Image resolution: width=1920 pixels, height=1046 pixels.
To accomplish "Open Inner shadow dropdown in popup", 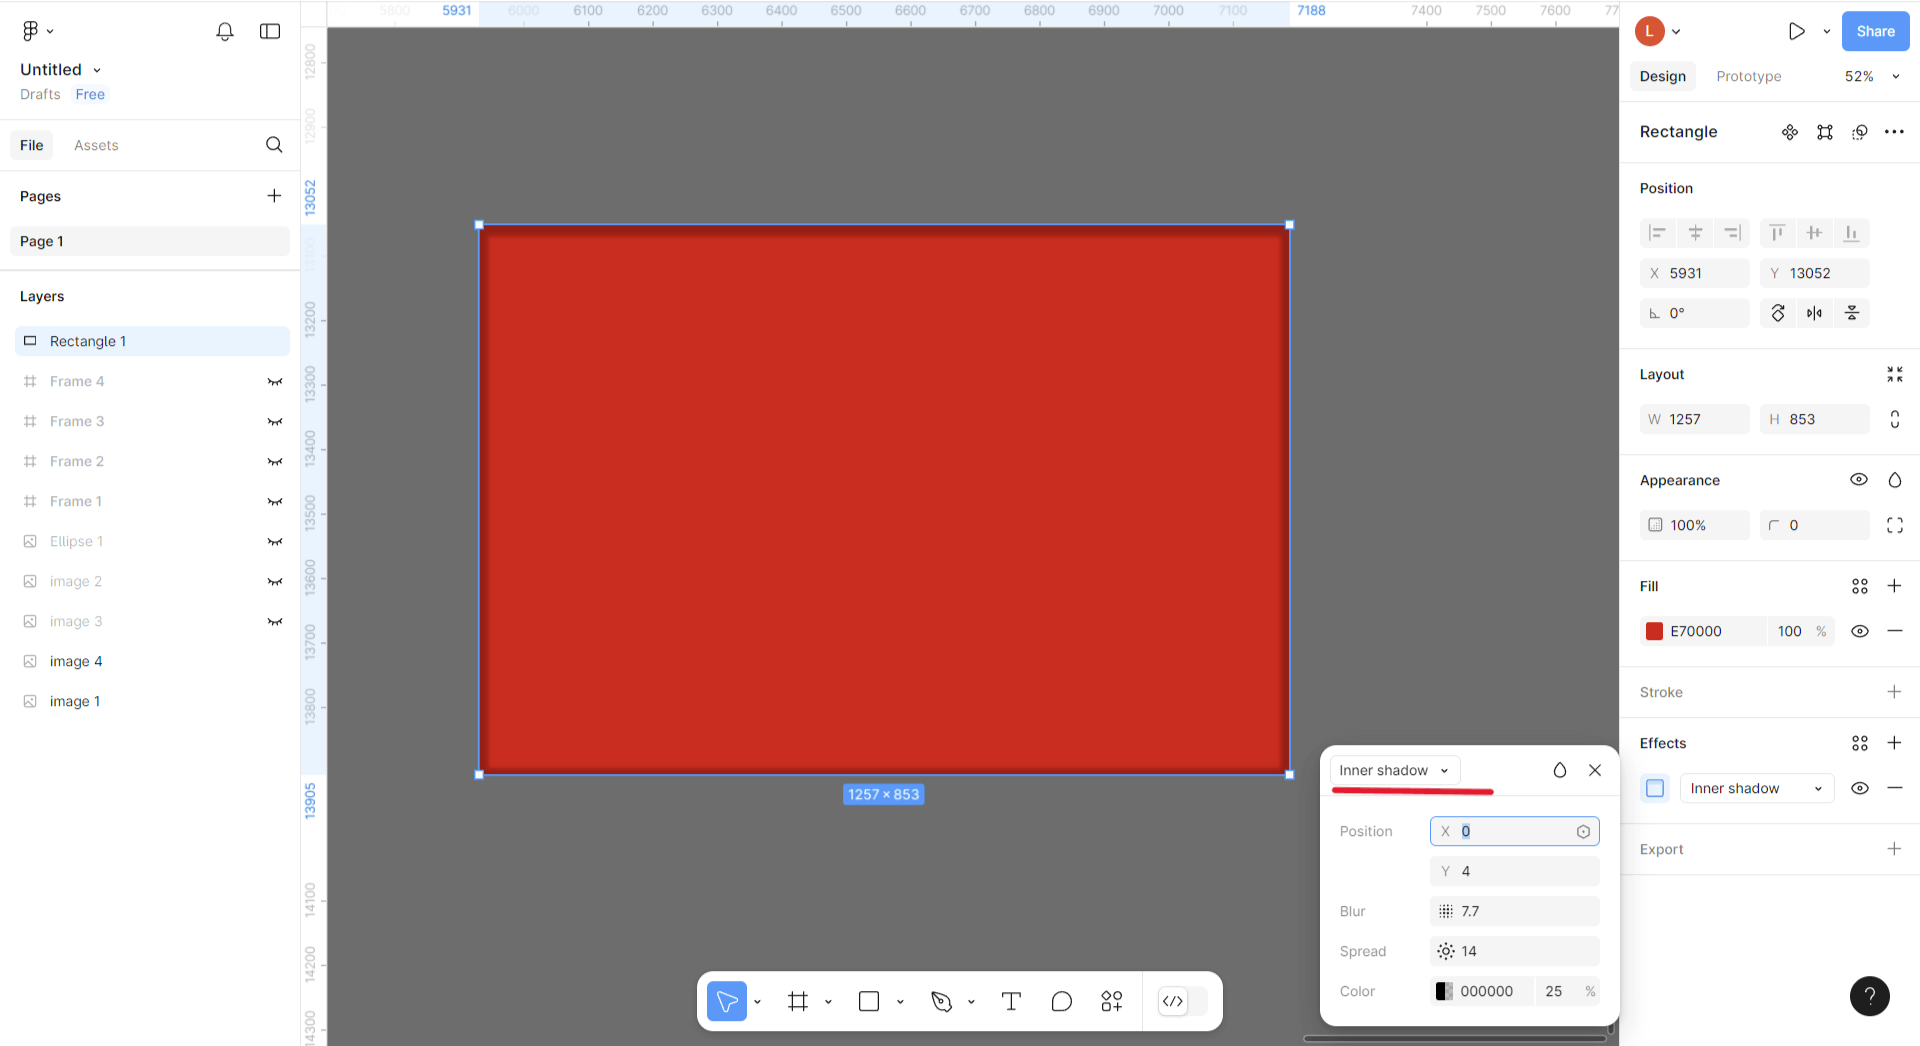I will click(x=1395, y=770).
